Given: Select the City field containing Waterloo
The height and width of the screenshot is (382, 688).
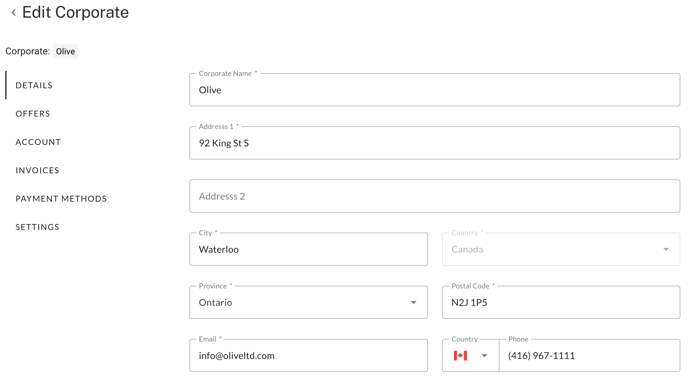Looking at the screenshot, I should pyautogui.click(x=308, y=249).
